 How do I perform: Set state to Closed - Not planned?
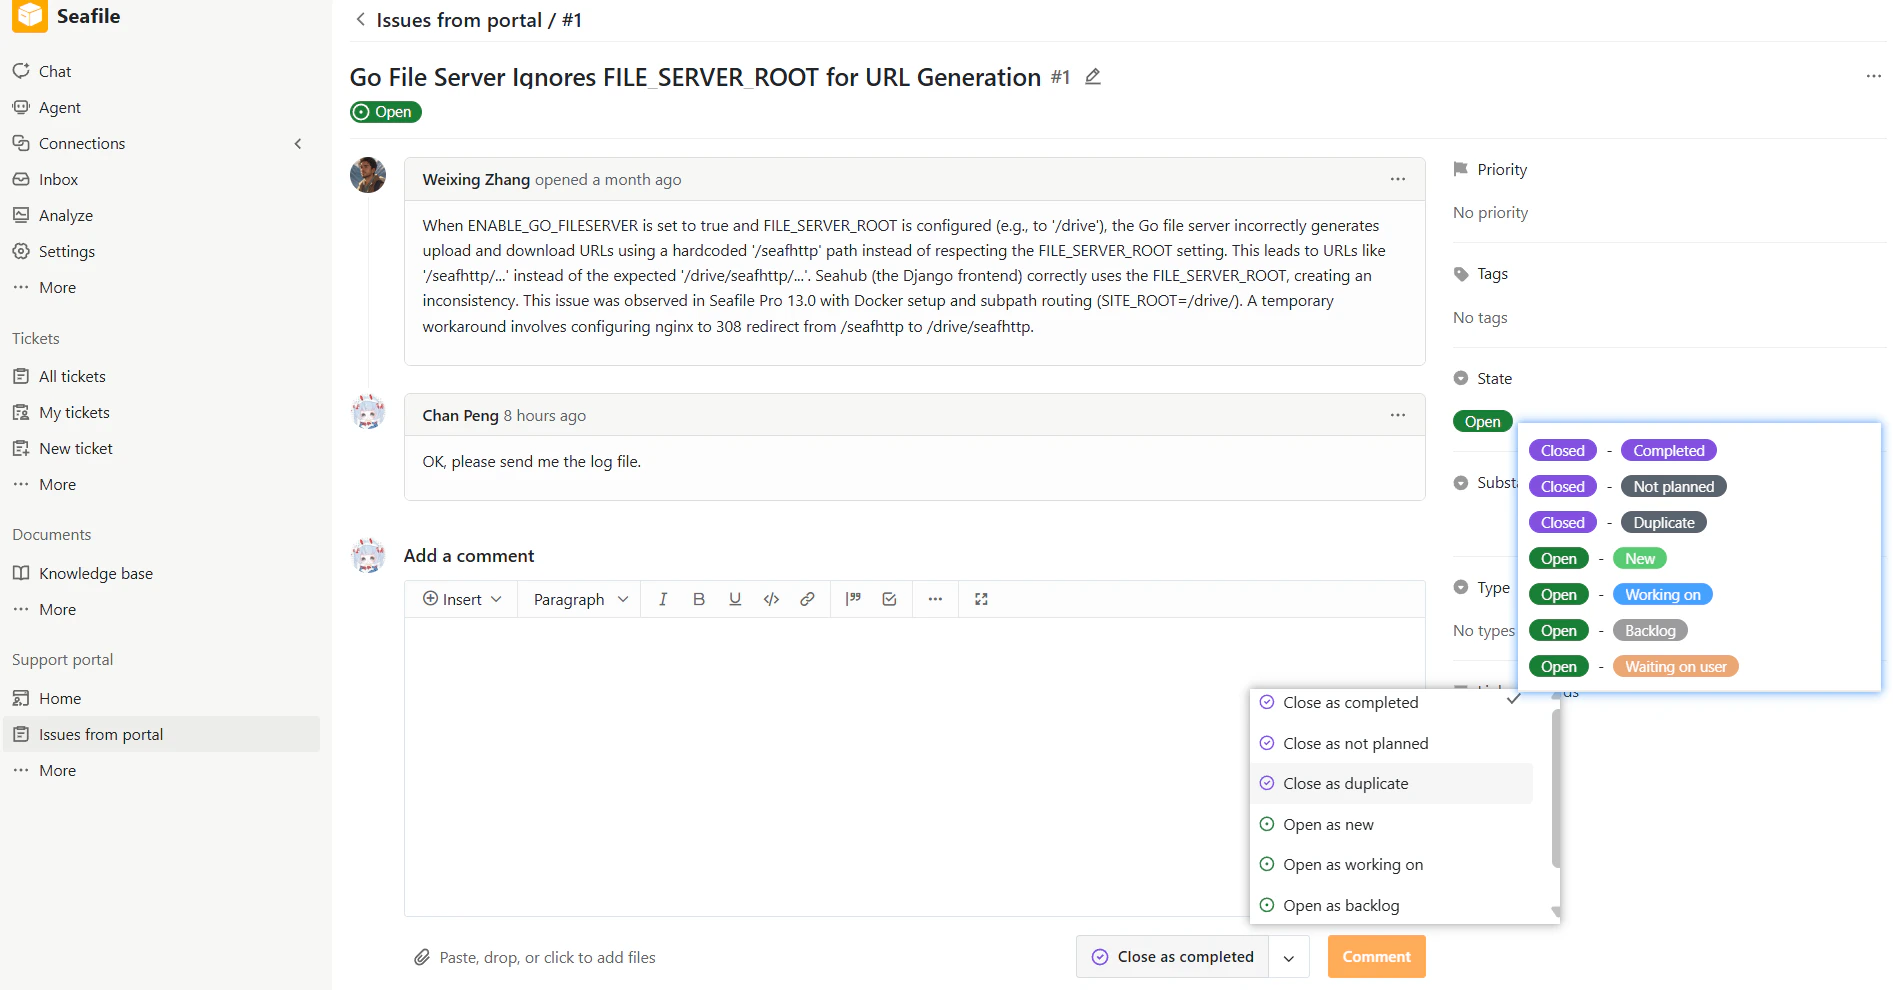(x=1628, y=487)
